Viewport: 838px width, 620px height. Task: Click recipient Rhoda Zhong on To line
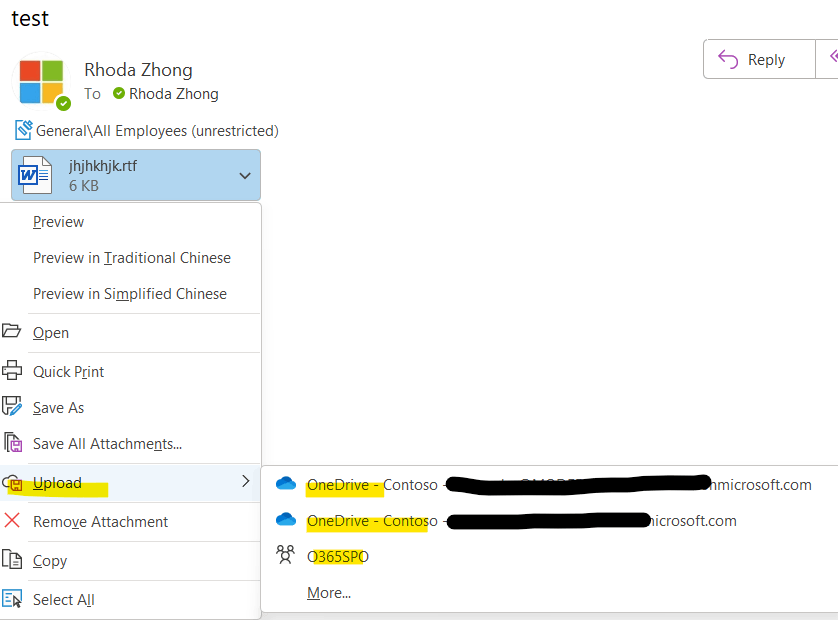174,94
